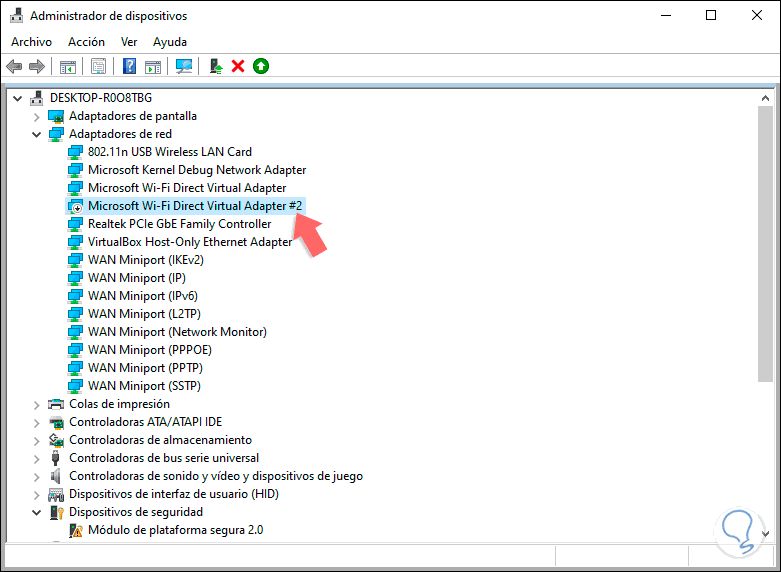Expand Controladoras ATA/ATAPI IDE node
This screenshot has height=572, width=781.
pos(36,423)
